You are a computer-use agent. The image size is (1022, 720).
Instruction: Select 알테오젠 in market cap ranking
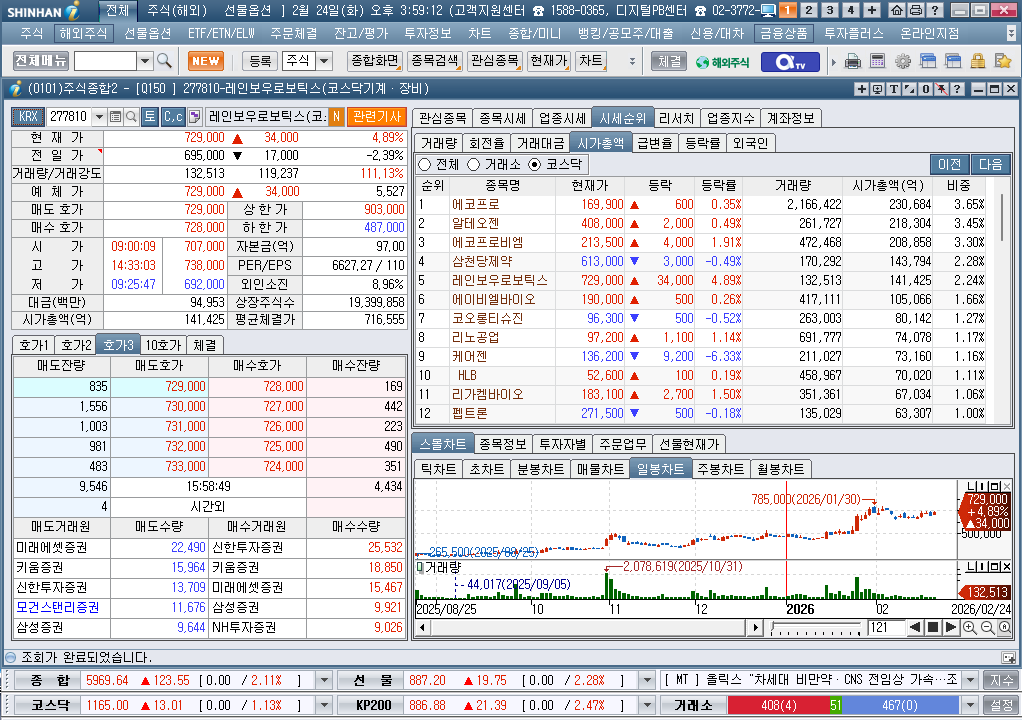click(475, 223)
